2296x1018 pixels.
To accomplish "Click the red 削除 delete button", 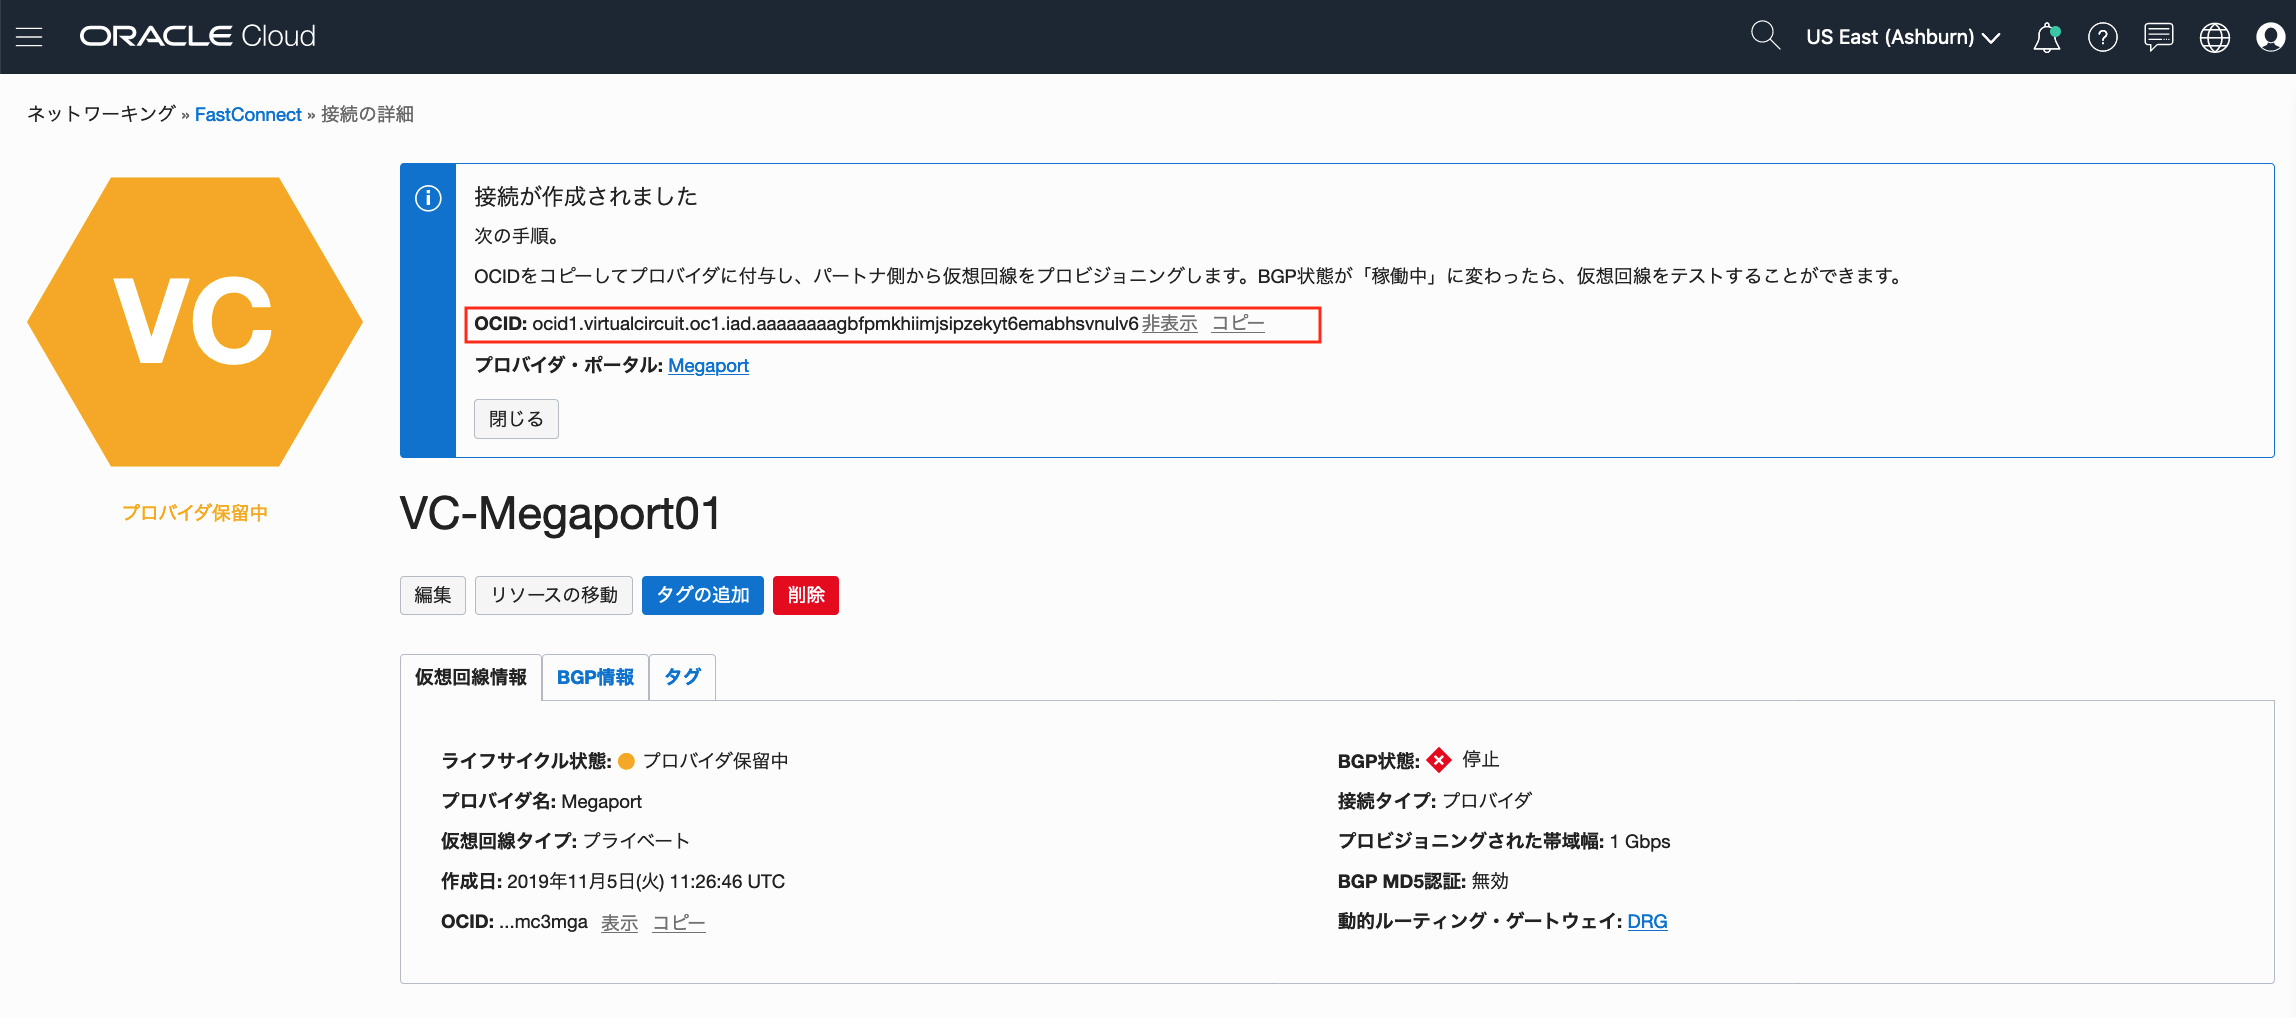I will pos(806,595).
